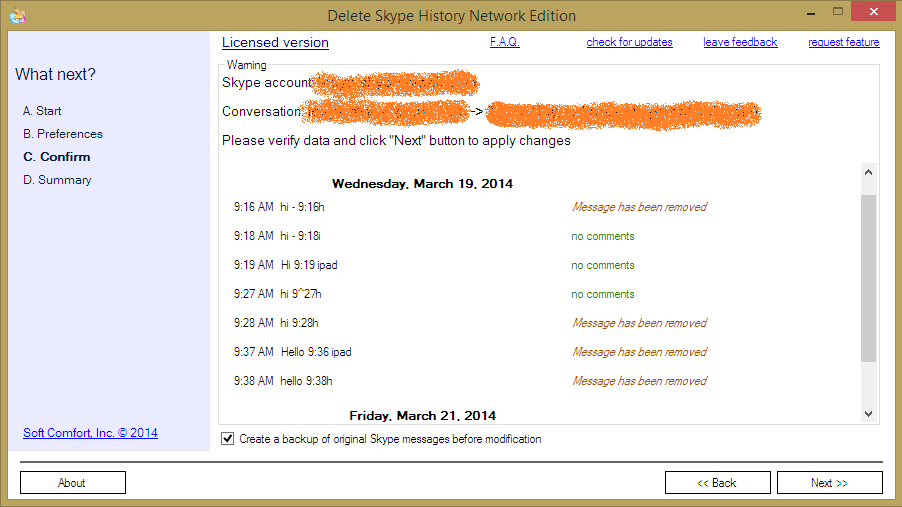
Task: Click Friday, March 21, 2014 date header
Action: (x=422, y=415)
